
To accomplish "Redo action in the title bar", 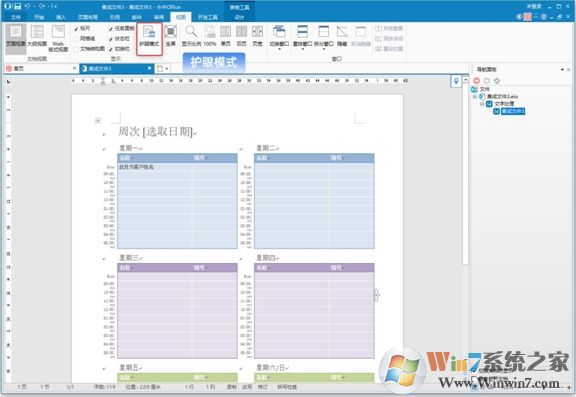I will point(42,6).
